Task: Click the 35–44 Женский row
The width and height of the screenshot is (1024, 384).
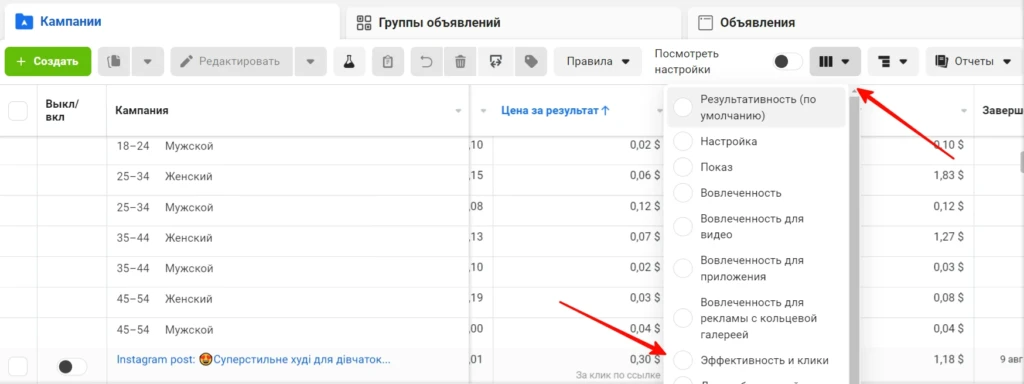Action: pyautogui.click(x=164, y=237)
